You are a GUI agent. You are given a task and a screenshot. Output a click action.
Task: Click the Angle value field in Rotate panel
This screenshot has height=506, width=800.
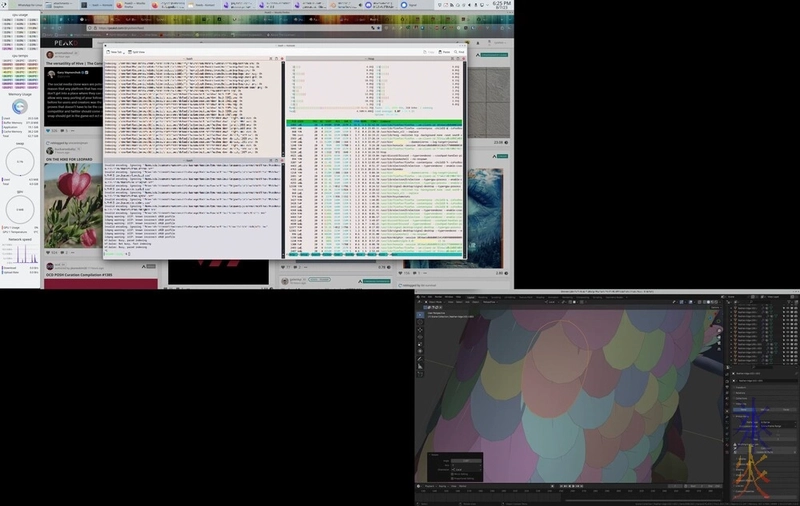[x=467, y=459]
